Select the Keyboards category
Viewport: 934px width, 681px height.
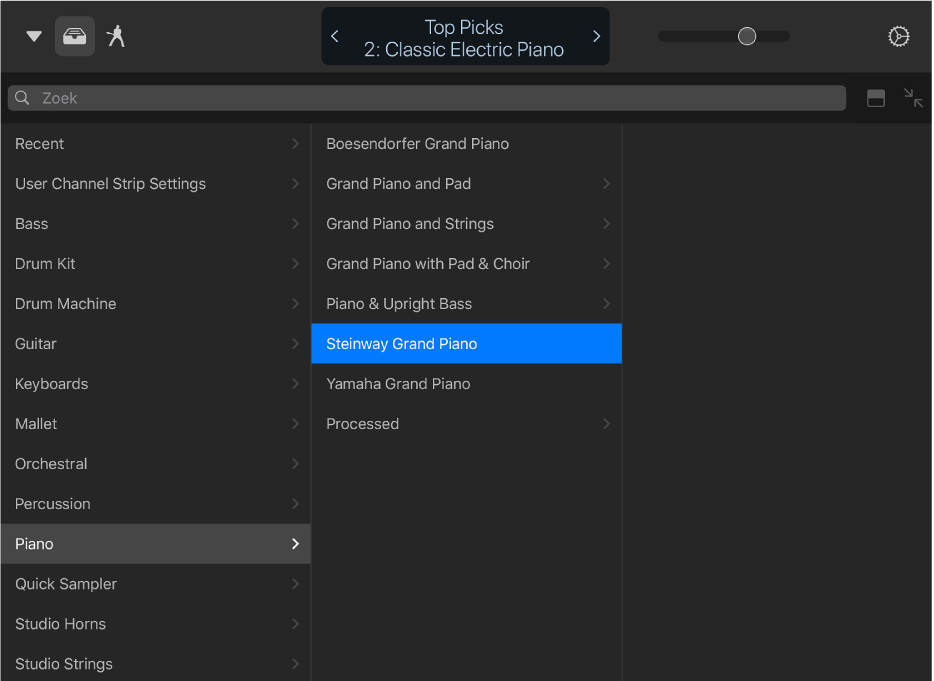pyautogui.click(x=52, y=384)
